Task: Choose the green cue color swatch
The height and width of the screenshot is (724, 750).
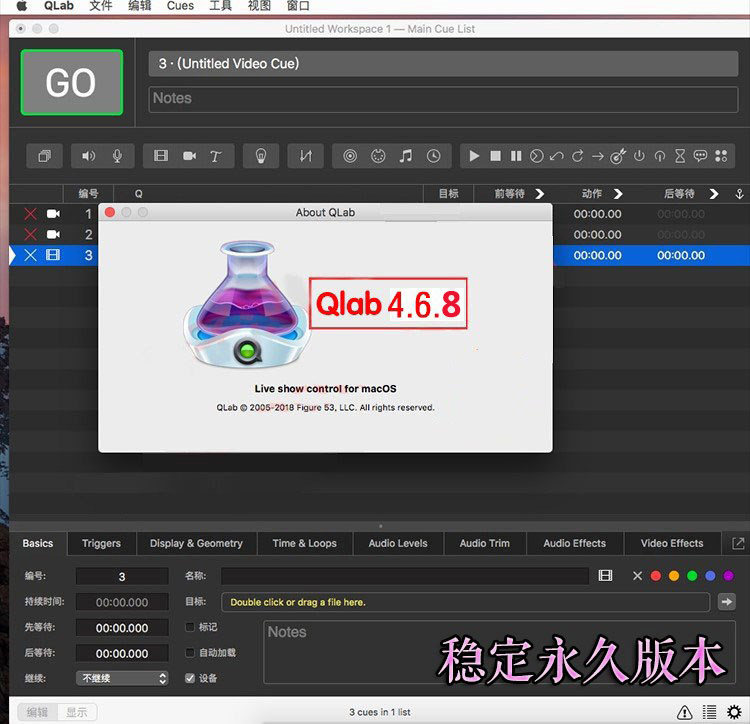Action: (x=692, y=576)
